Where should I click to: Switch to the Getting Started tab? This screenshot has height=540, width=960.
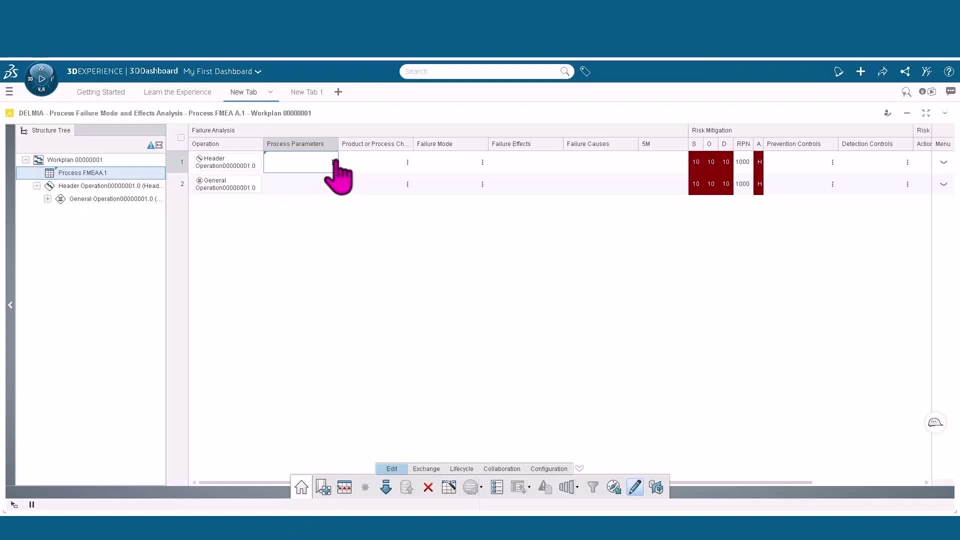(x=100, y=92)
